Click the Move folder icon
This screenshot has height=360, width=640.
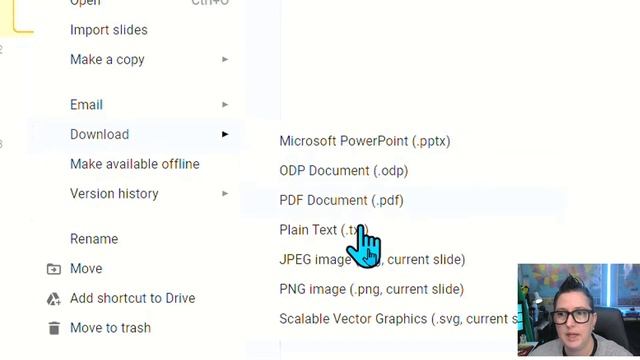(x=53, y=269)
